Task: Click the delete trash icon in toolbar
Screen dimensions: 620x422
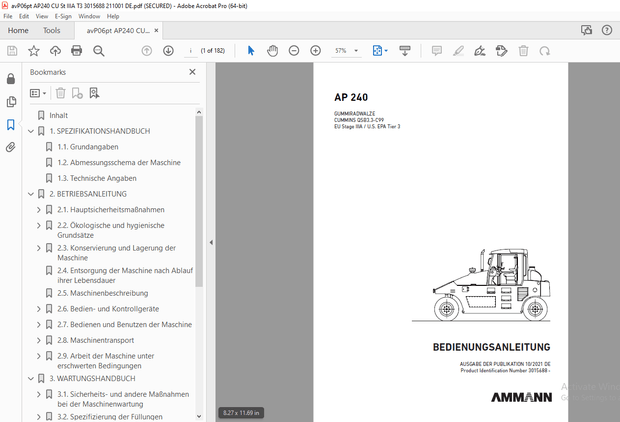Action: pos(524,51)
